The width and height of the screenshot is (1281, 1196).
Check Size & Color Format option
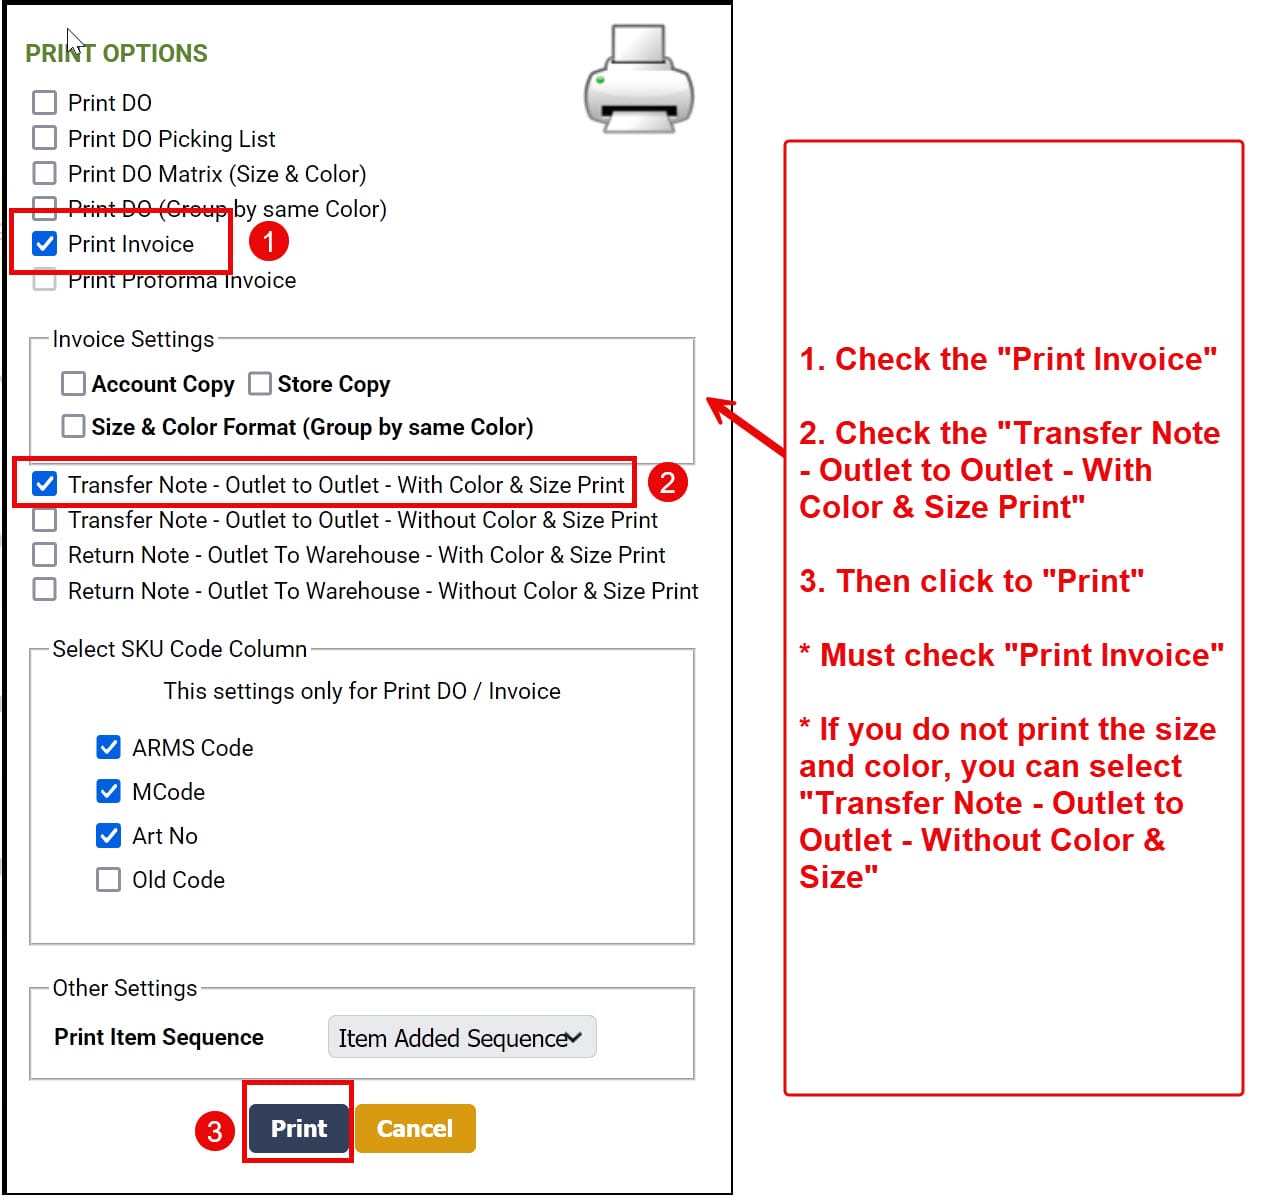coord(74,426)
